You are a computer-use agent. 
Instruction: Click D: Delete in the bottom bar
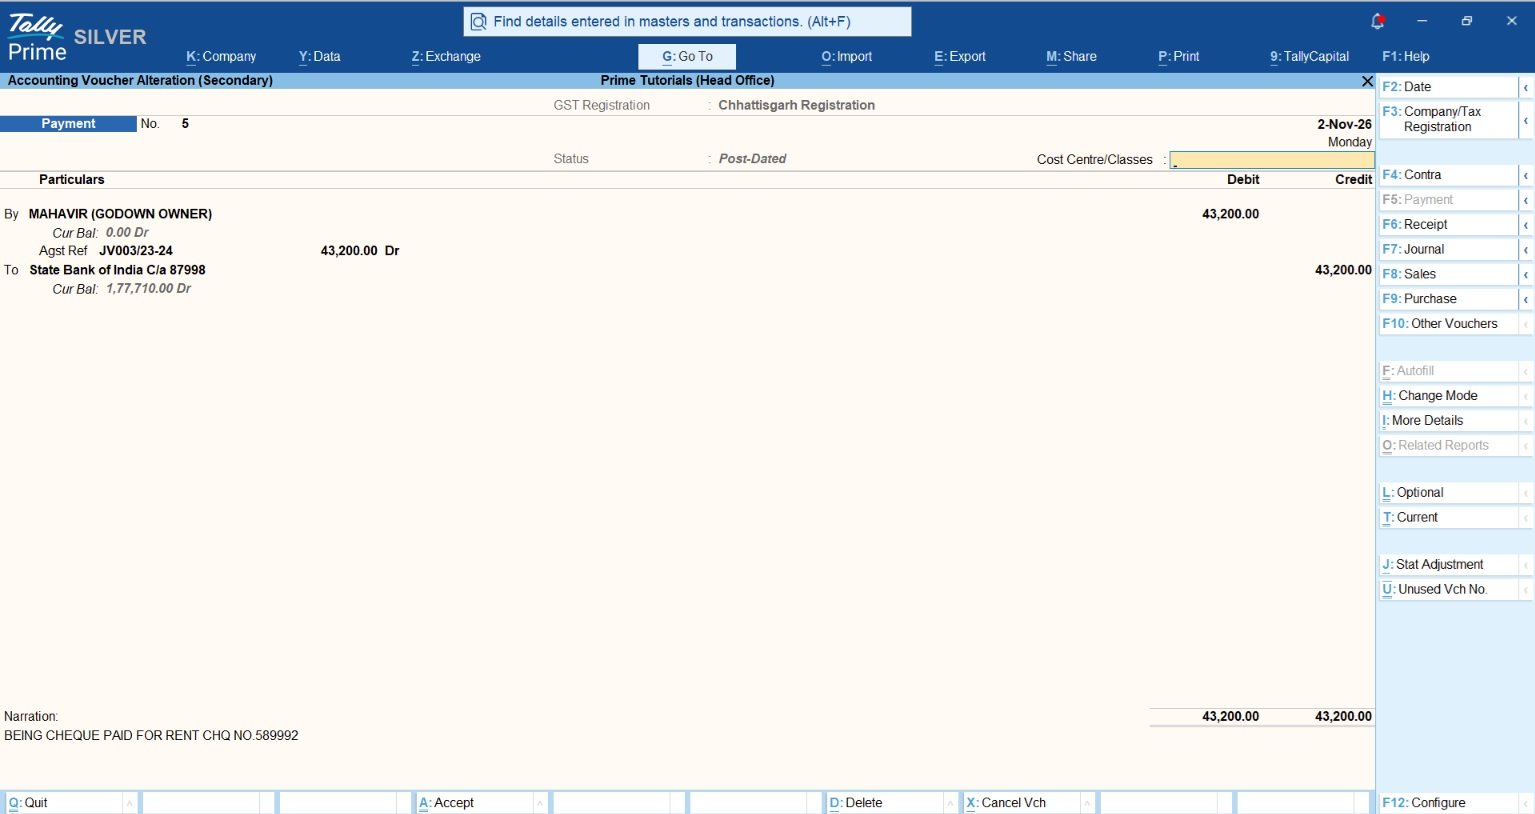(886, 803)
